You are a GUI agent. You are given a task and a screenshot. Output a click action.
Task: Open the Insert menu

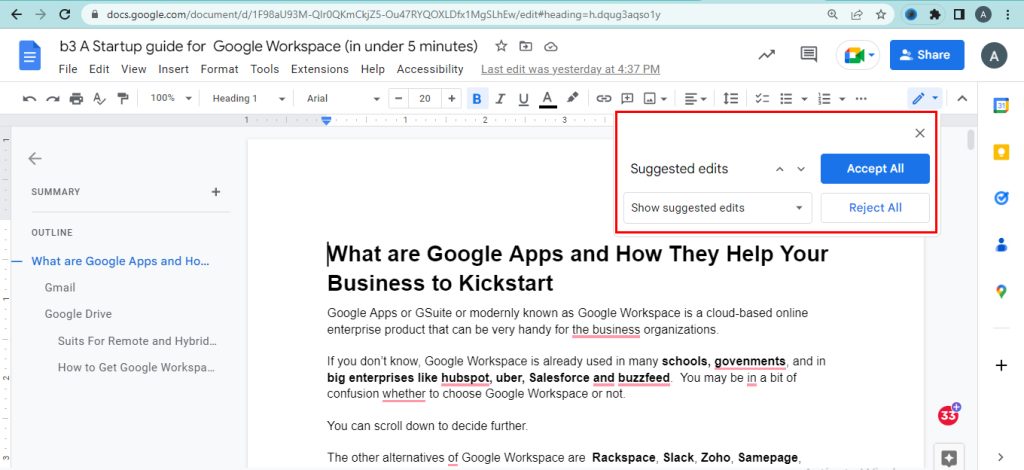173,69
